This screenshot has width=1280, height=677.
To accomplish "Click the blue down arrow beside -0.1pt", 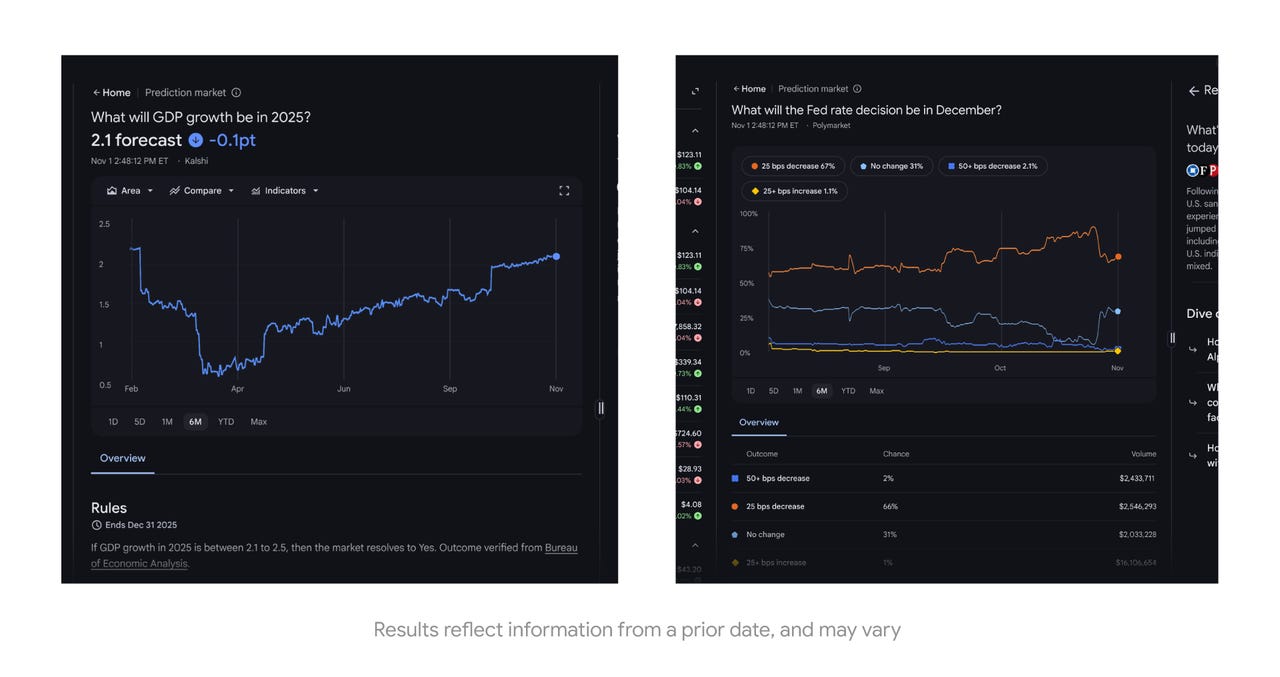I will point(195,141).
